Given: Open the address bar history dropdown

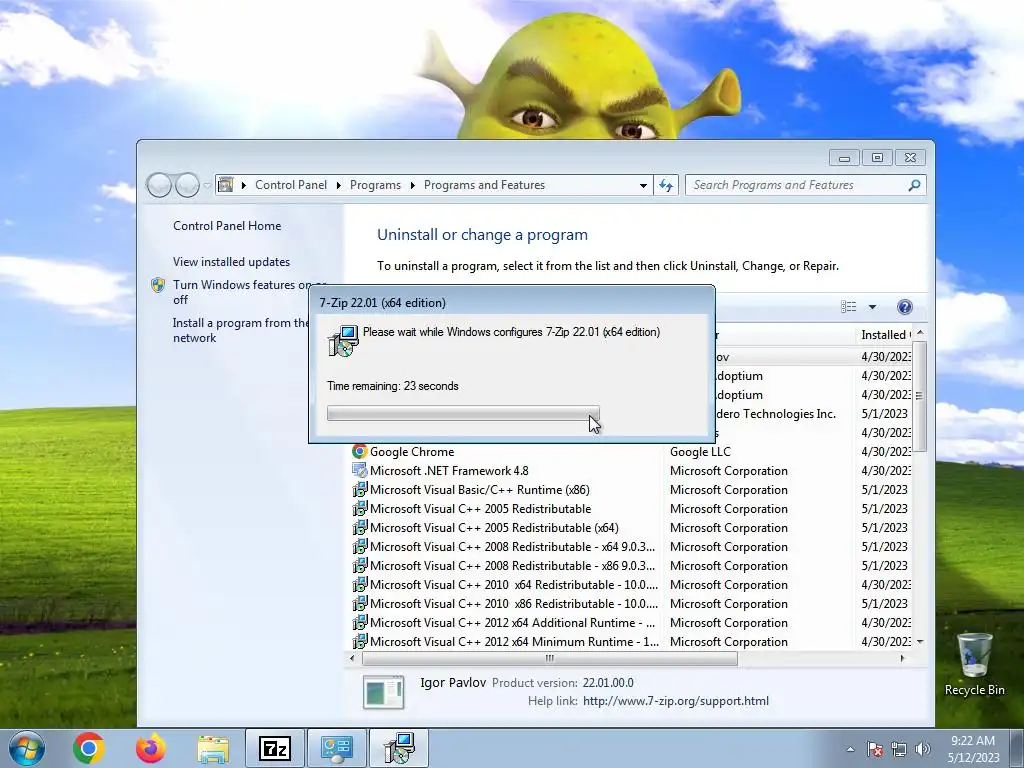Looking at the screenshot, I should pos(643,185).
